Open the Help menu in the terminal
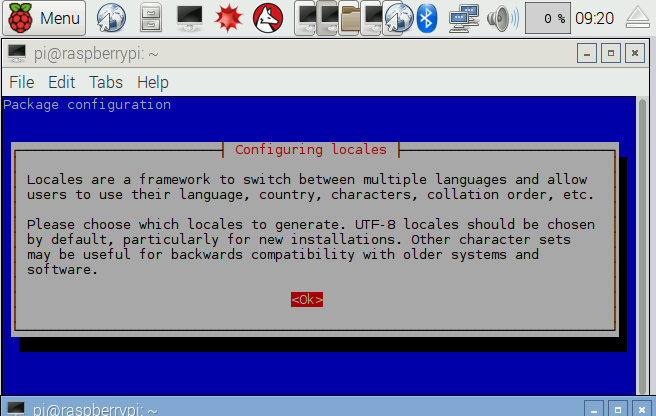 pyautogui.click(x=153, y=82)
